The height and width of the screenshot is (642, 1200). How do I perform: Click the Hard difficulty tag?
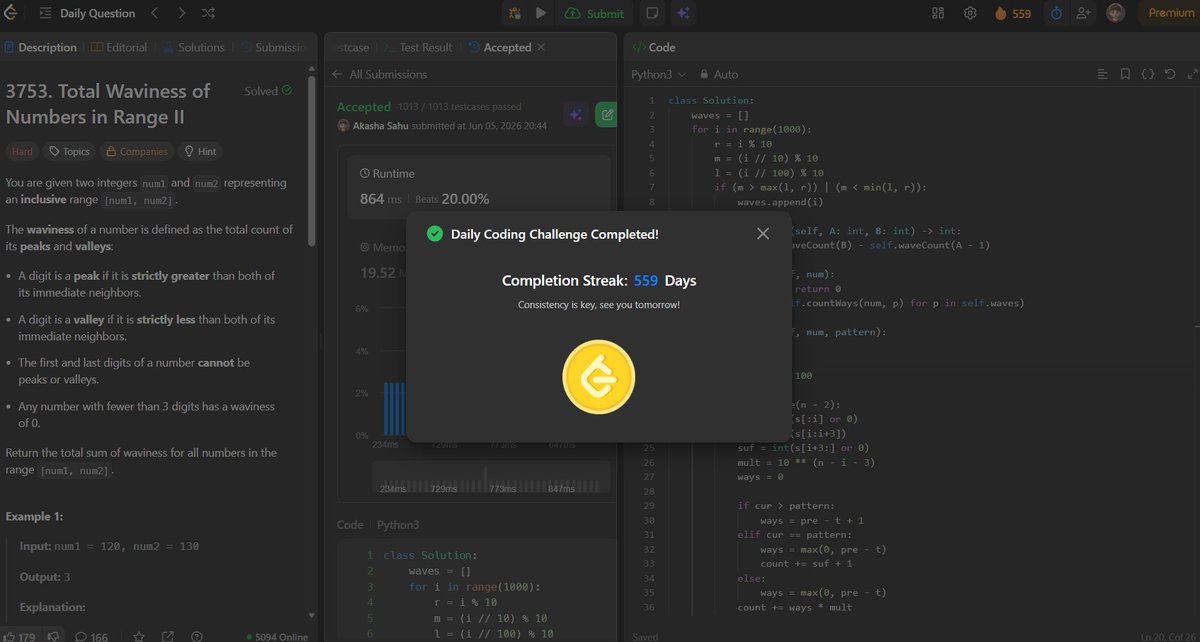[22, 152]
